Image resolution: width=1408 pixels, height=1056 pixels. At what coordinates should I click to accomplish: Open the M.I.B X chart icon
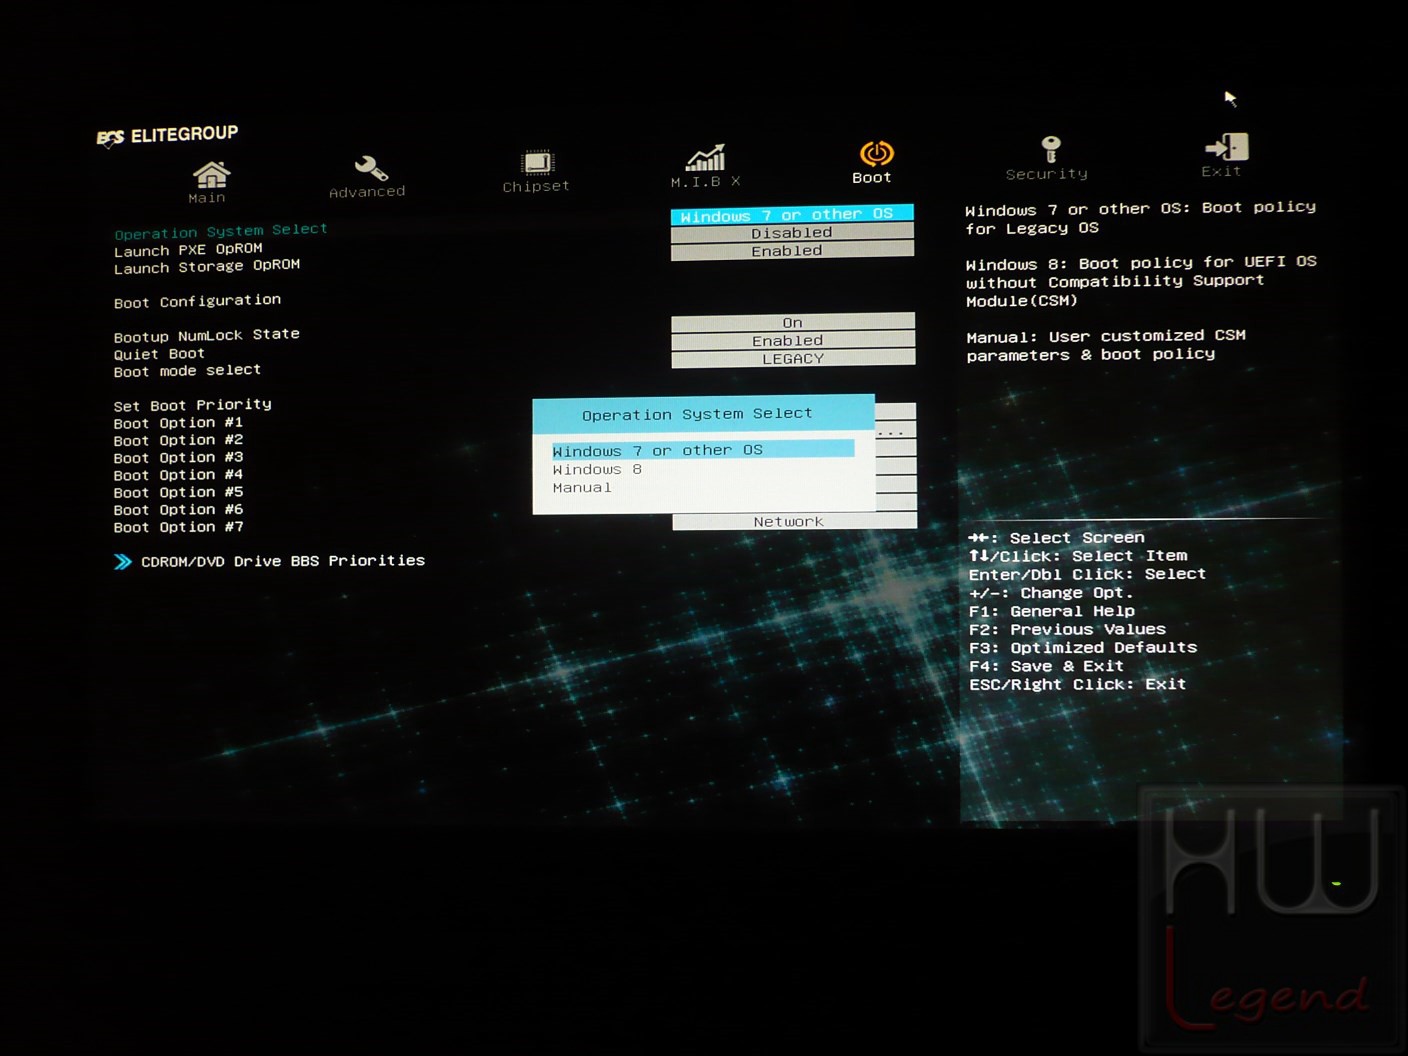[705, 158]
